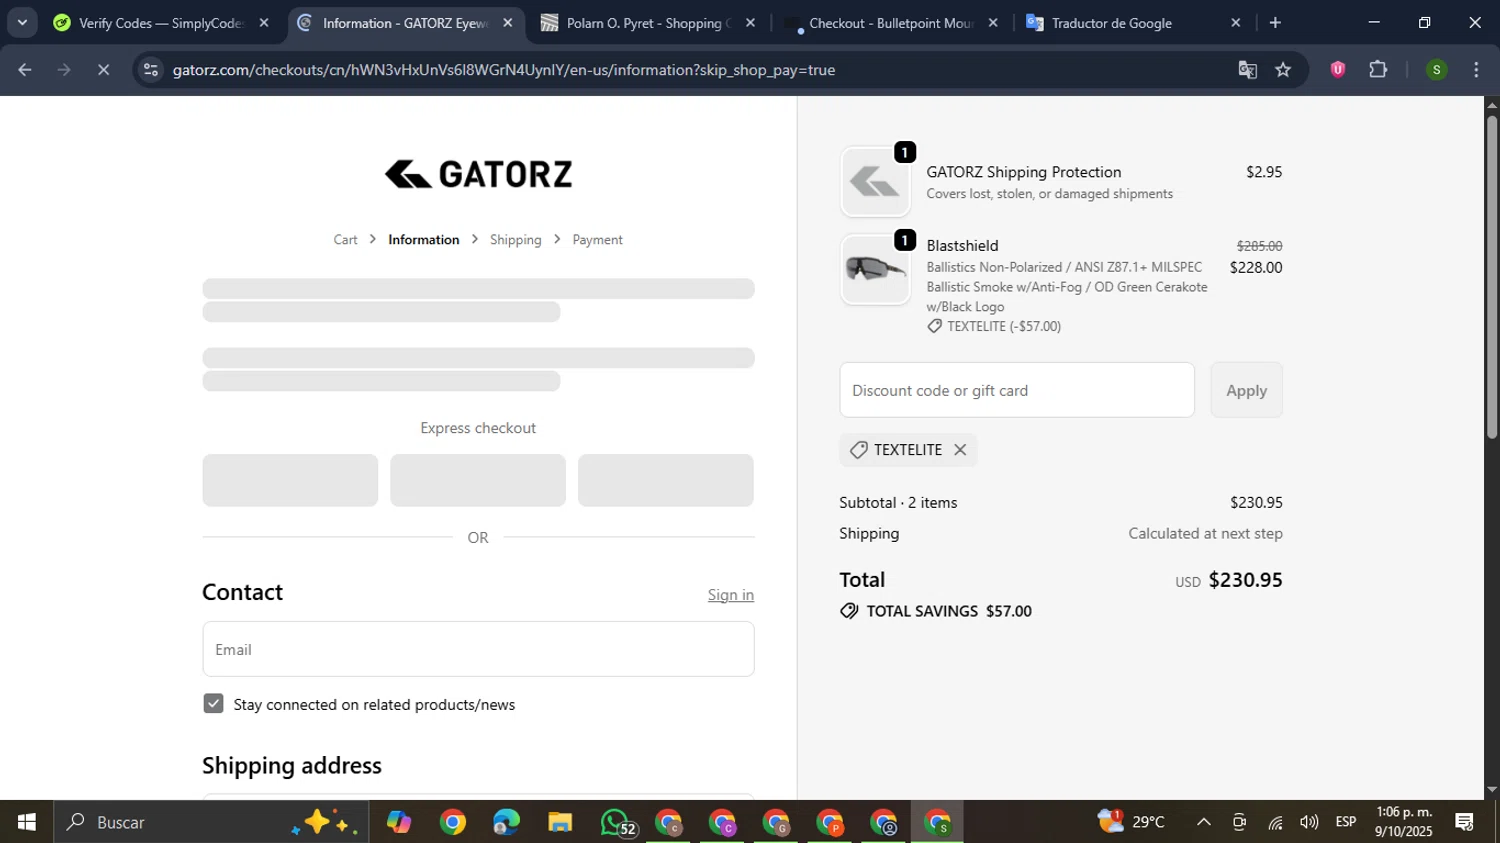Click the page vertical scrollbar thumb

[1492, 277]
